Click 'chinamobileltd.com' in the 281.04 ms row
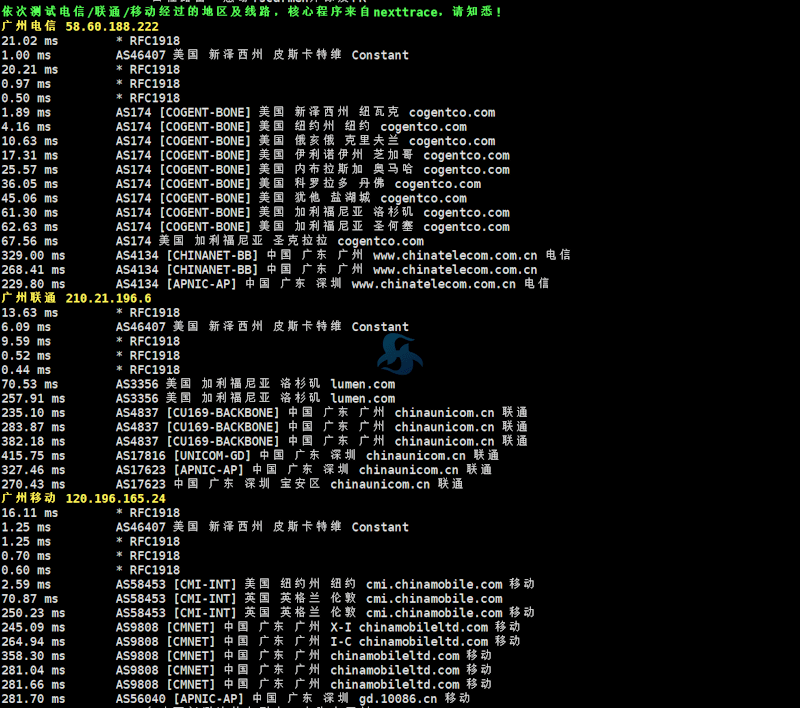Screen dimensions: 800x708 tap(395, 670)
